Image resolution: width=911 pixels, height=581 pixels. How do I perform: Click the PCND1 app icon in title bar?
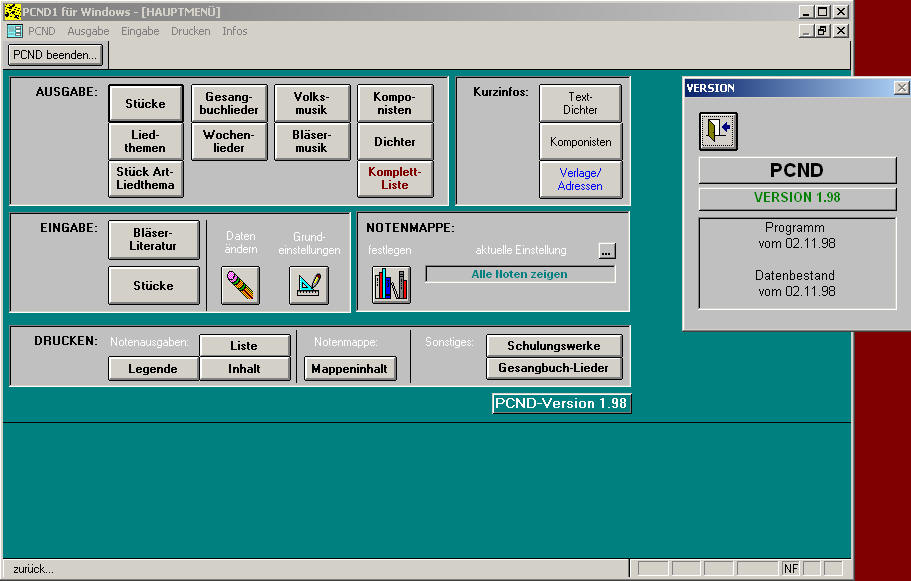click(12, 11)
